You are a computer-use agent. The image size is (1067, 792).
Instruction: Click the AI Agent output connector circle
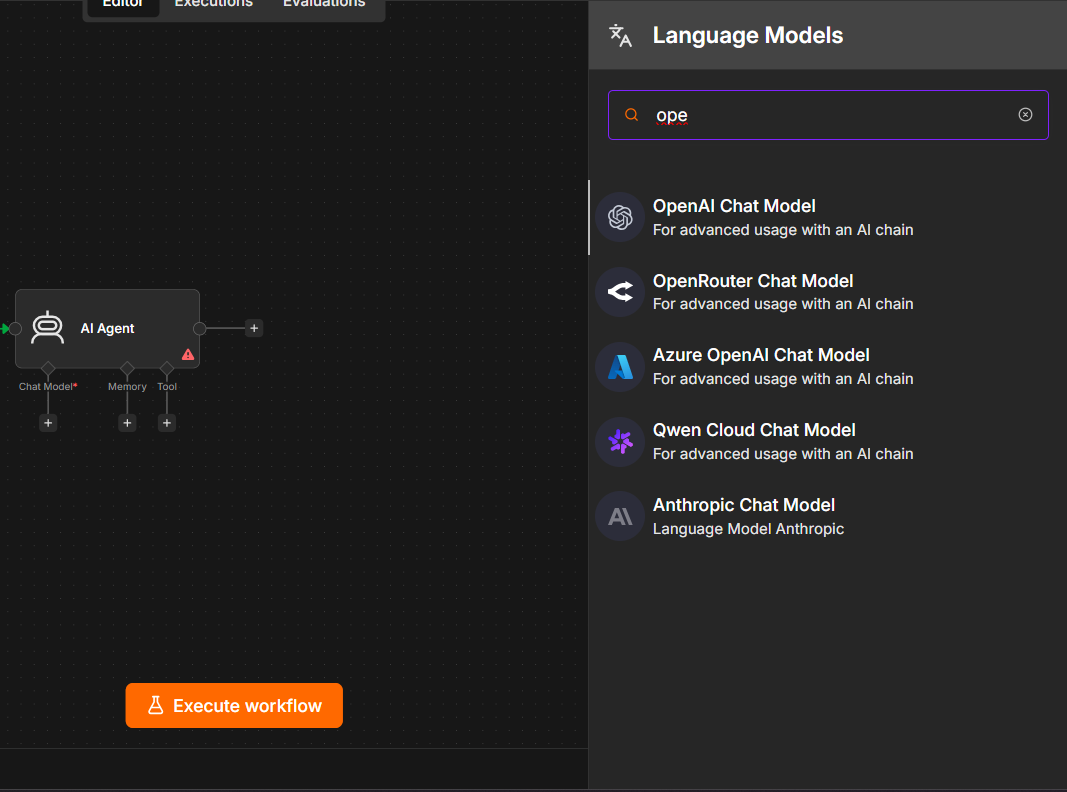pos(199,329)
